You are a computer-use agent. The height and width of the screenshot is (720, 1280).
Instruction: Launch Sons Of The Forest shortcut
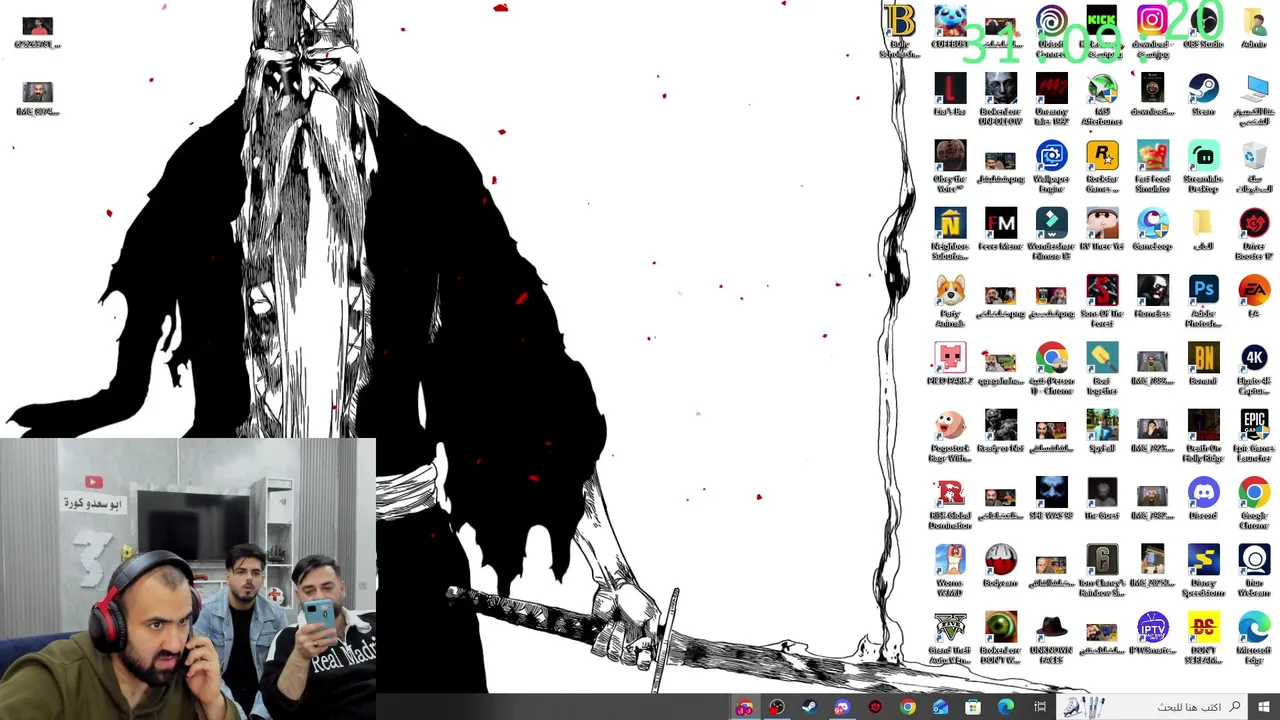(x=1102, y=301)
